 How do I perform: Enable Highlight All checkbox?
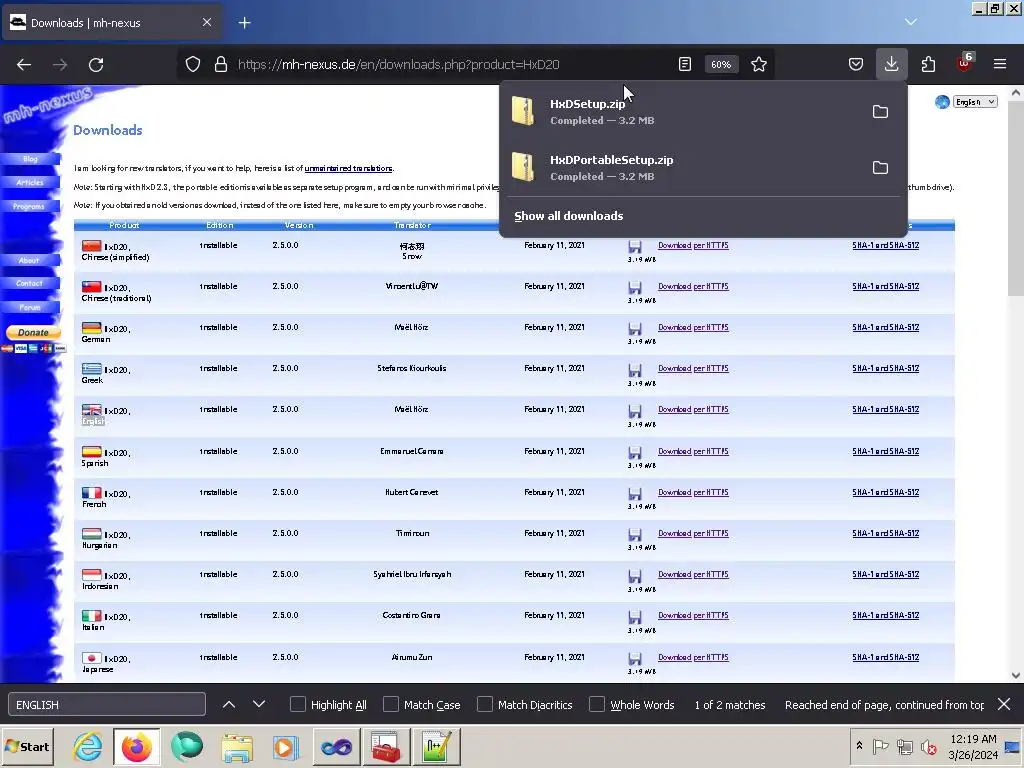click(x=298, y=704)
